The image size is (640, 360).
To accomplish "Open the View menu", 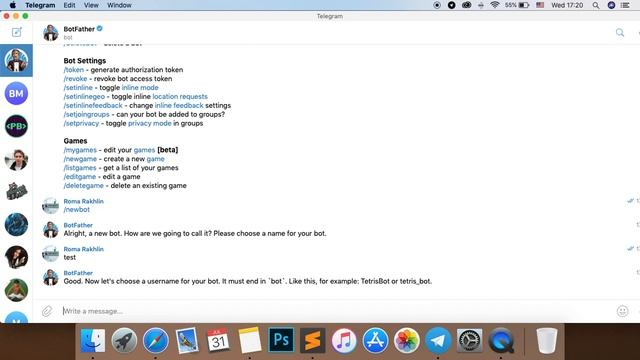I will pos(91,5).
